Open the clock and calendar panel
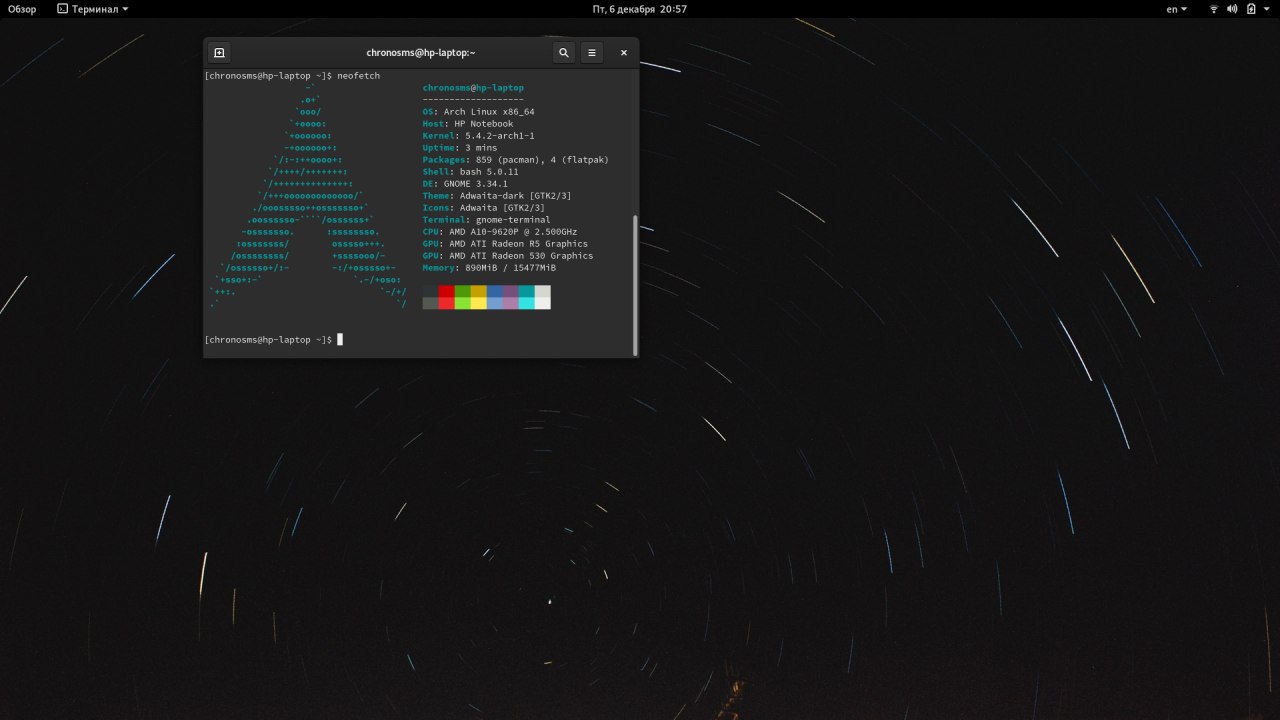Screen dimensions: 1280x720 [x=639, y=9]
